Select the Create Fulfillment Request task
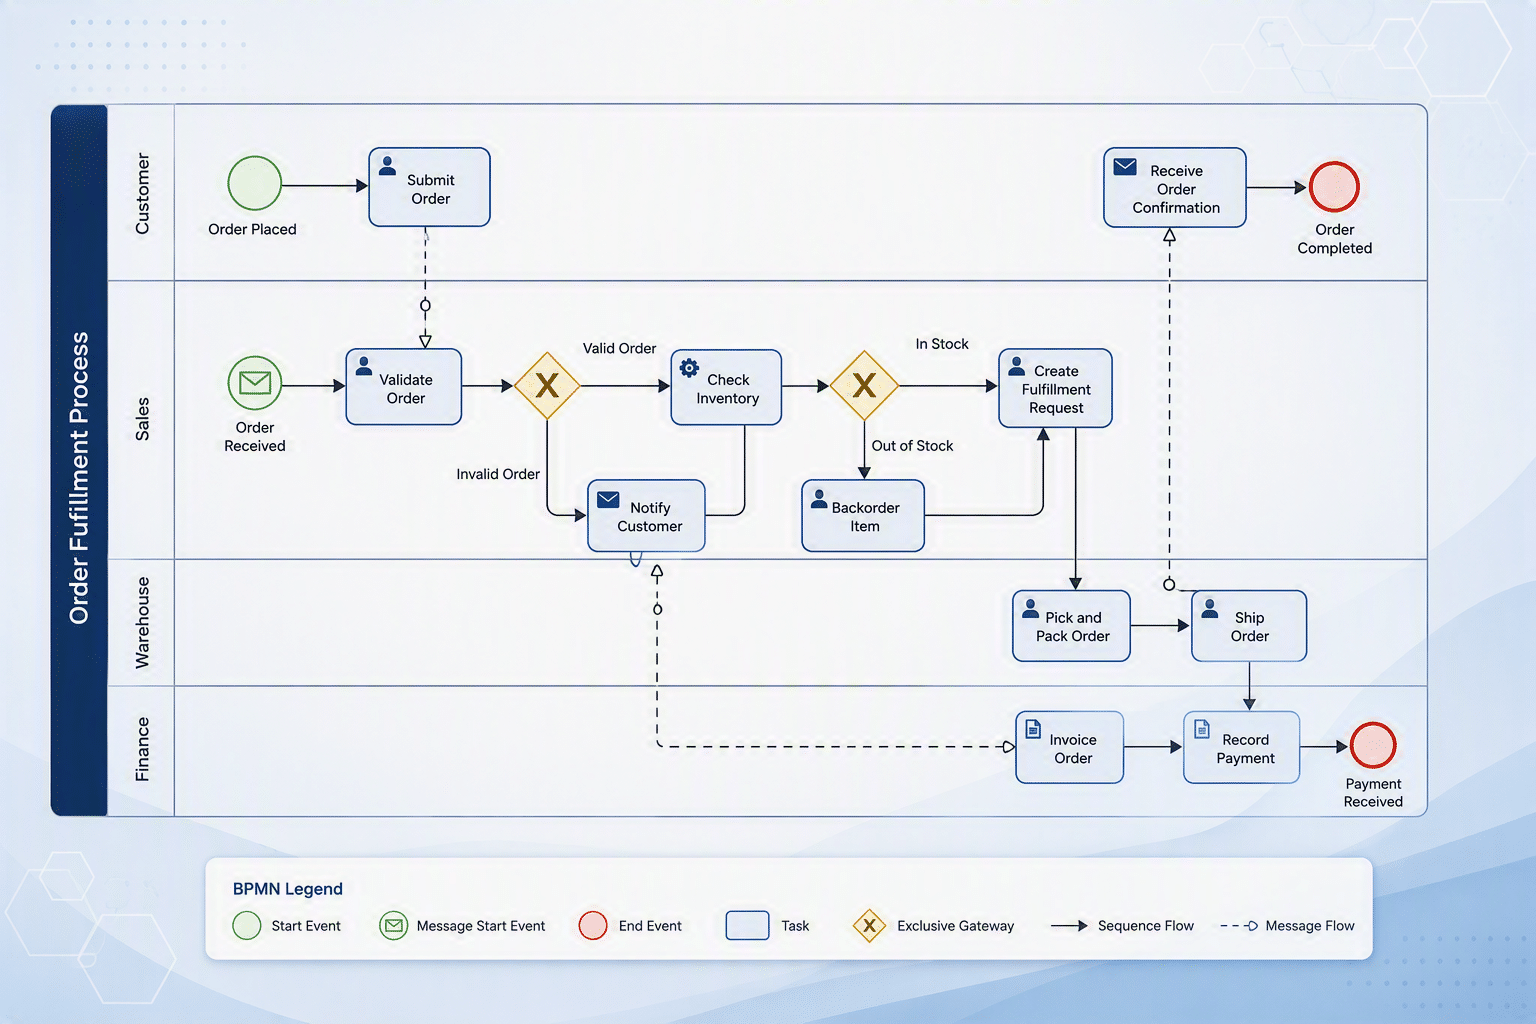 [1055, 388]
